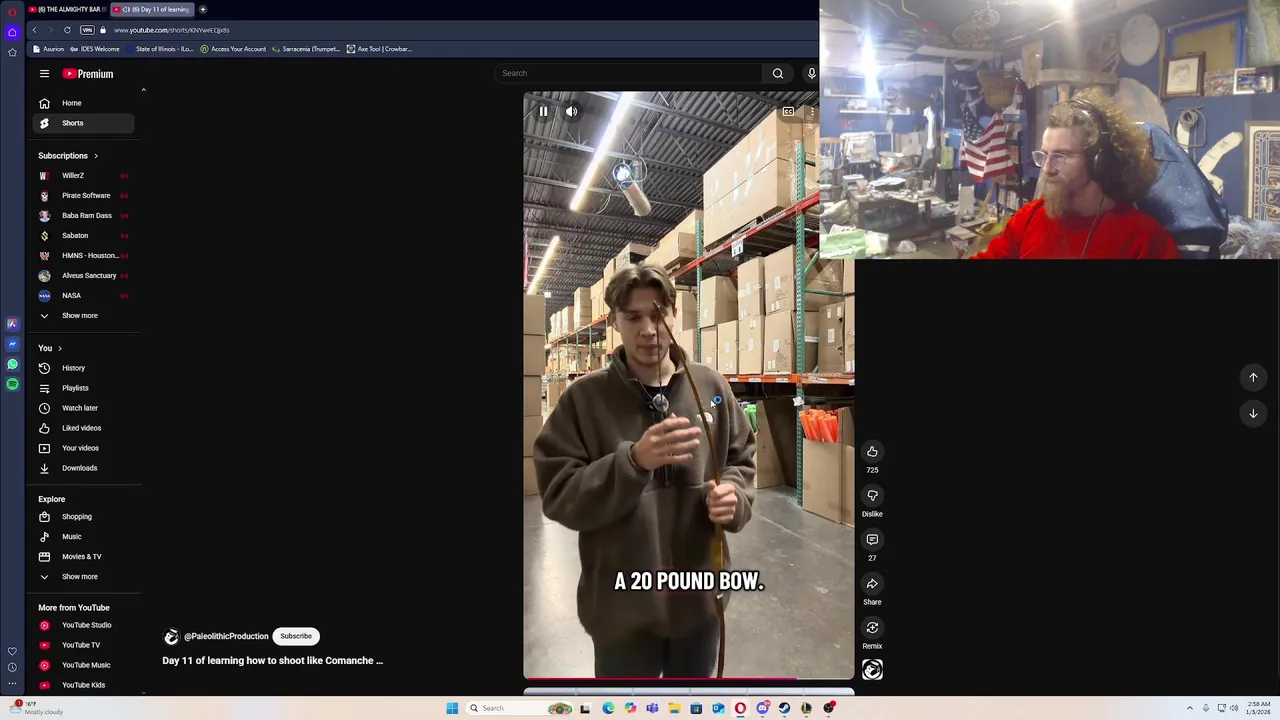Open Your videos
The height and width of the screenshot is (720, 1280).
click(x=84, y=448)
